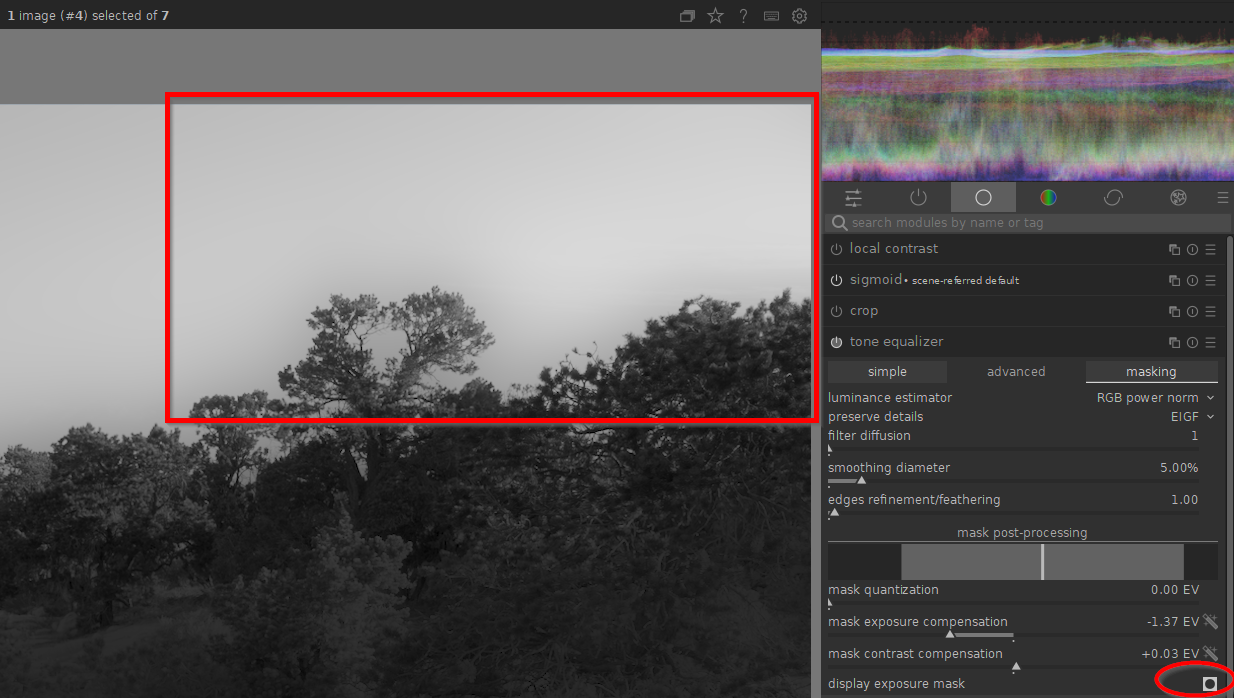
Task: Open sigmoid multiple instances icon
Action: (x=1175, y=280)
